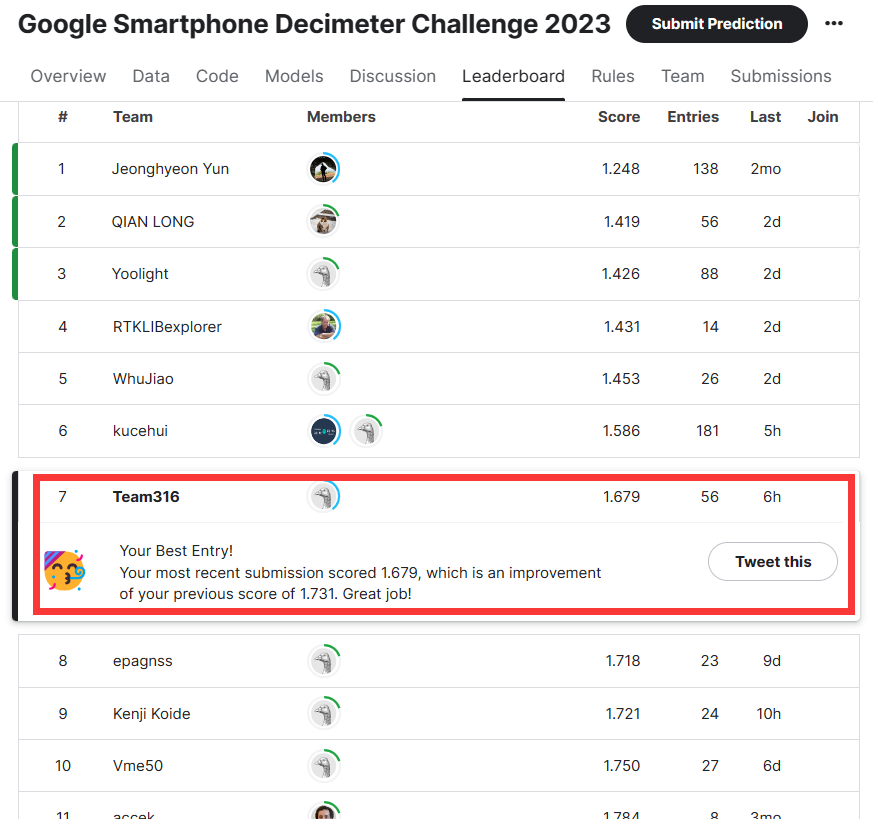The width and height of the screenshot is (873, 819).
Task: Click kucehui's second goose avatar
Action: [x=367, y=431]
